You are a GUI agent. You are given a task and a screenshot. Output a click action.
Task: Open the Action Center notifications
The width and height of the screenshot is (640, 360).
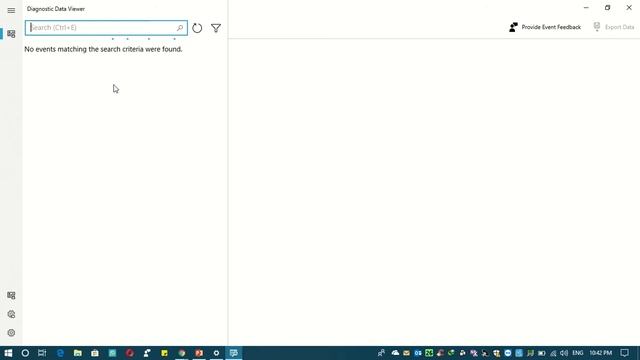point(624,353)
